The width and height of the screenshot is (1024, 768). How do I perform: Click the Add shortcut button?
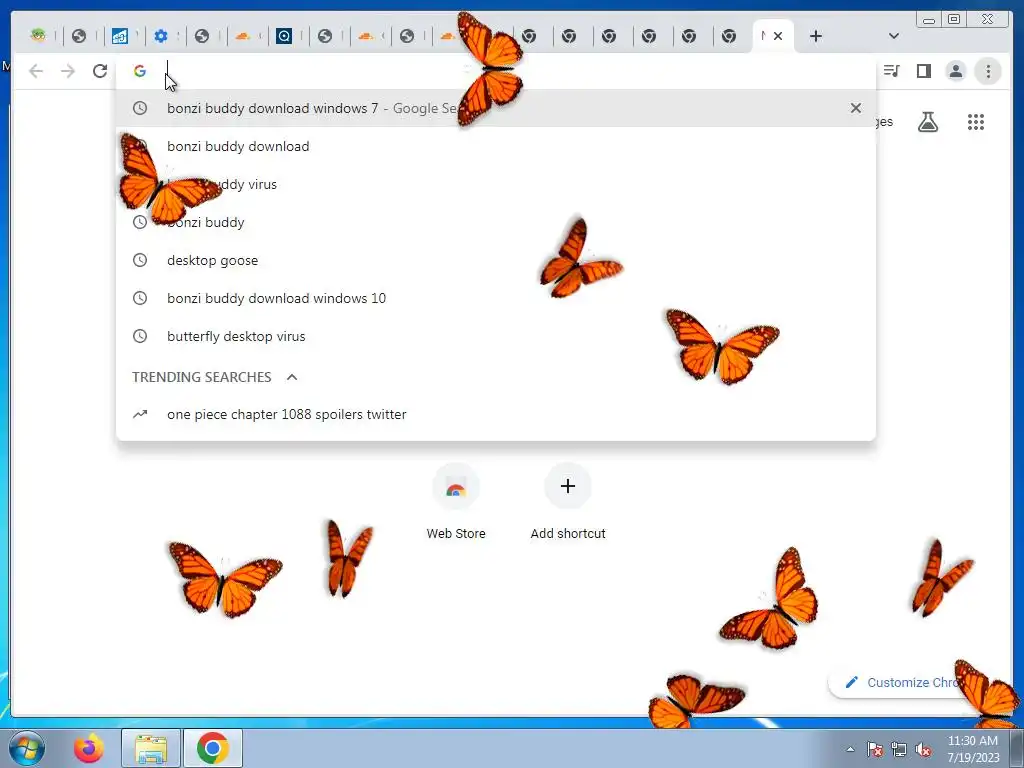(568, 502)
